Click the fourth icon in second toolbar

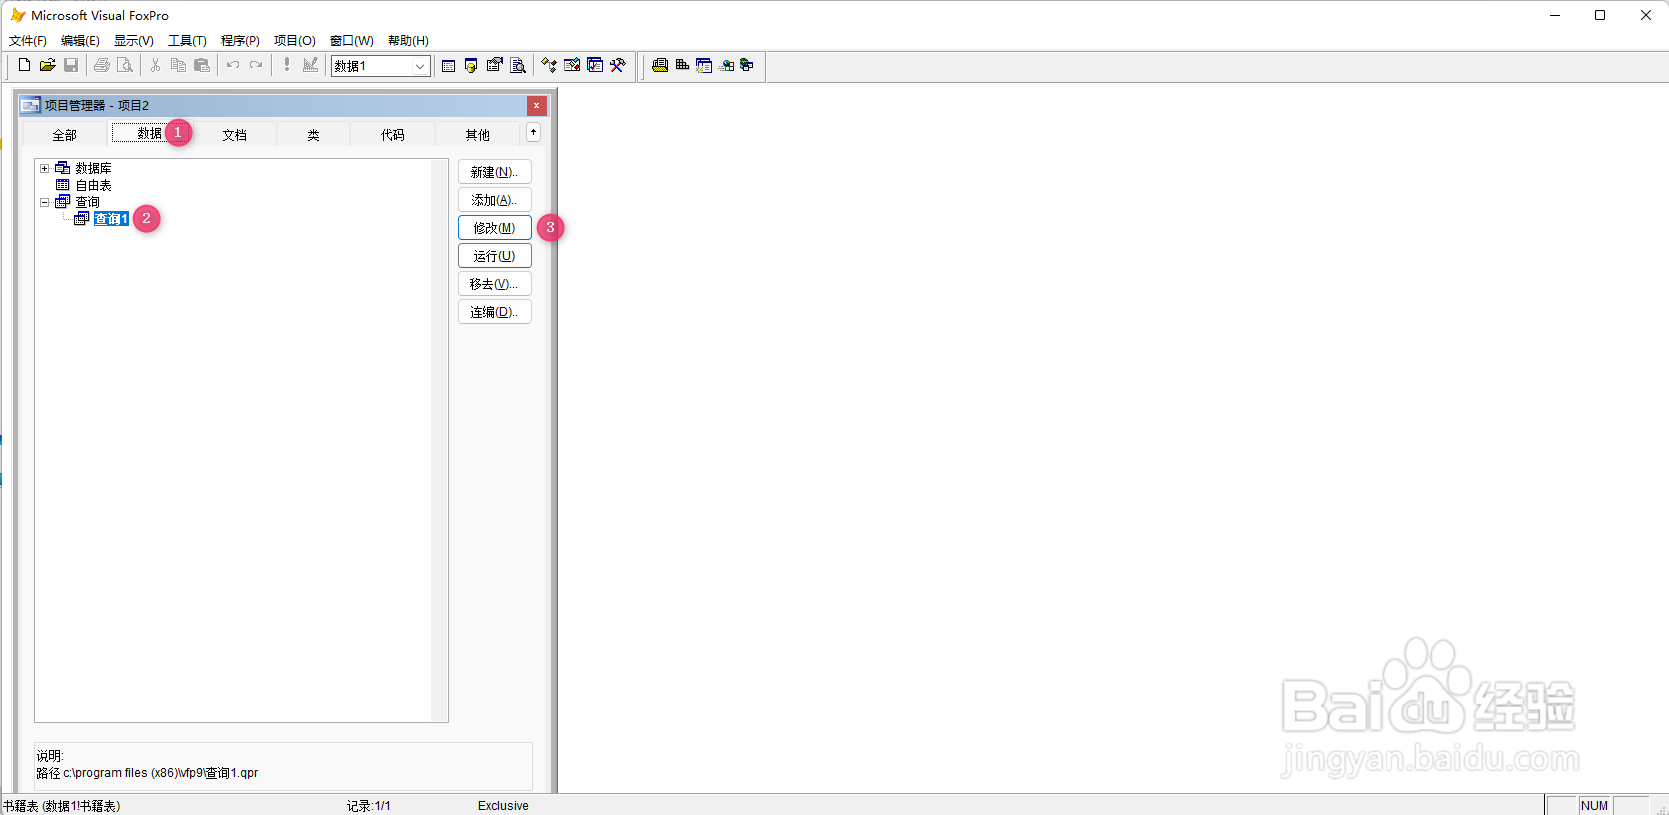(726, 65)
